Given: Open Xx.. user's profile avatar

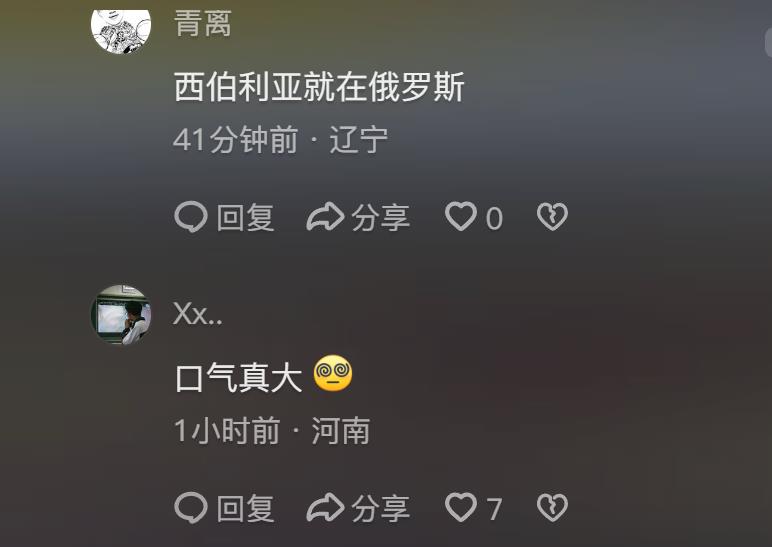Looking at the screenshot, I should (x=121, y=315).
